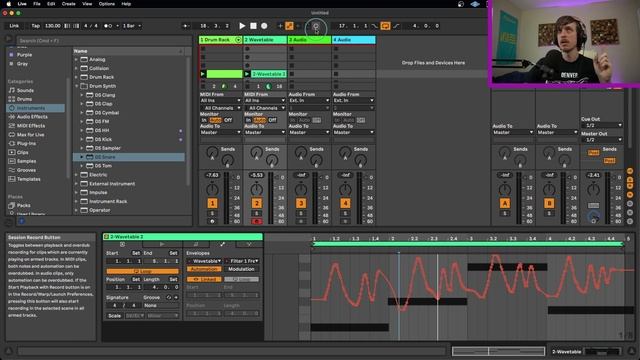
Task: Select Audio Effects category in browser
Action: pyautogui.click(x=32, y=117)
